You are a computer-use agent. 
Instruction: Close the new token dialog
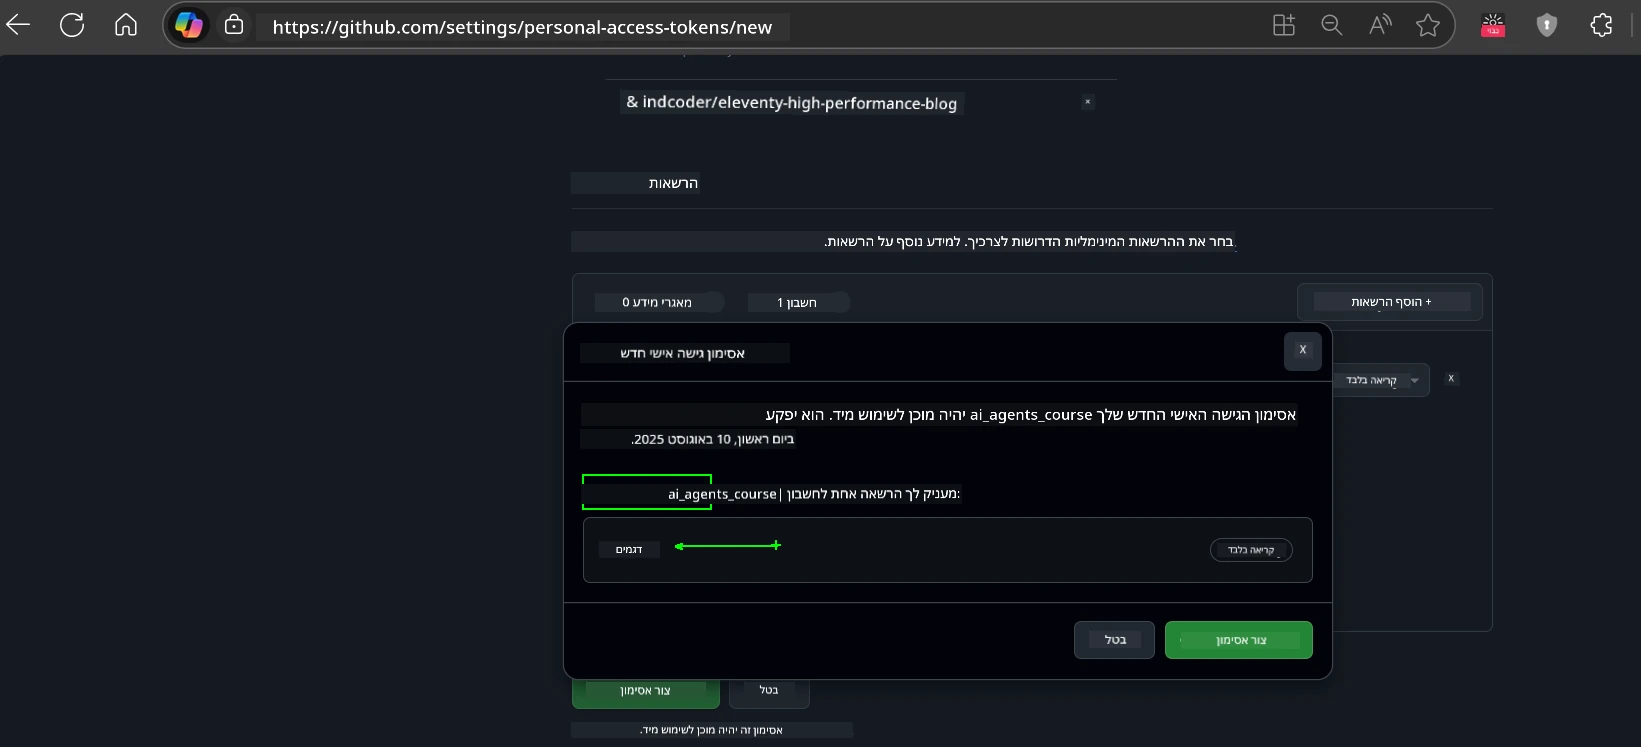pos(1302,351)
